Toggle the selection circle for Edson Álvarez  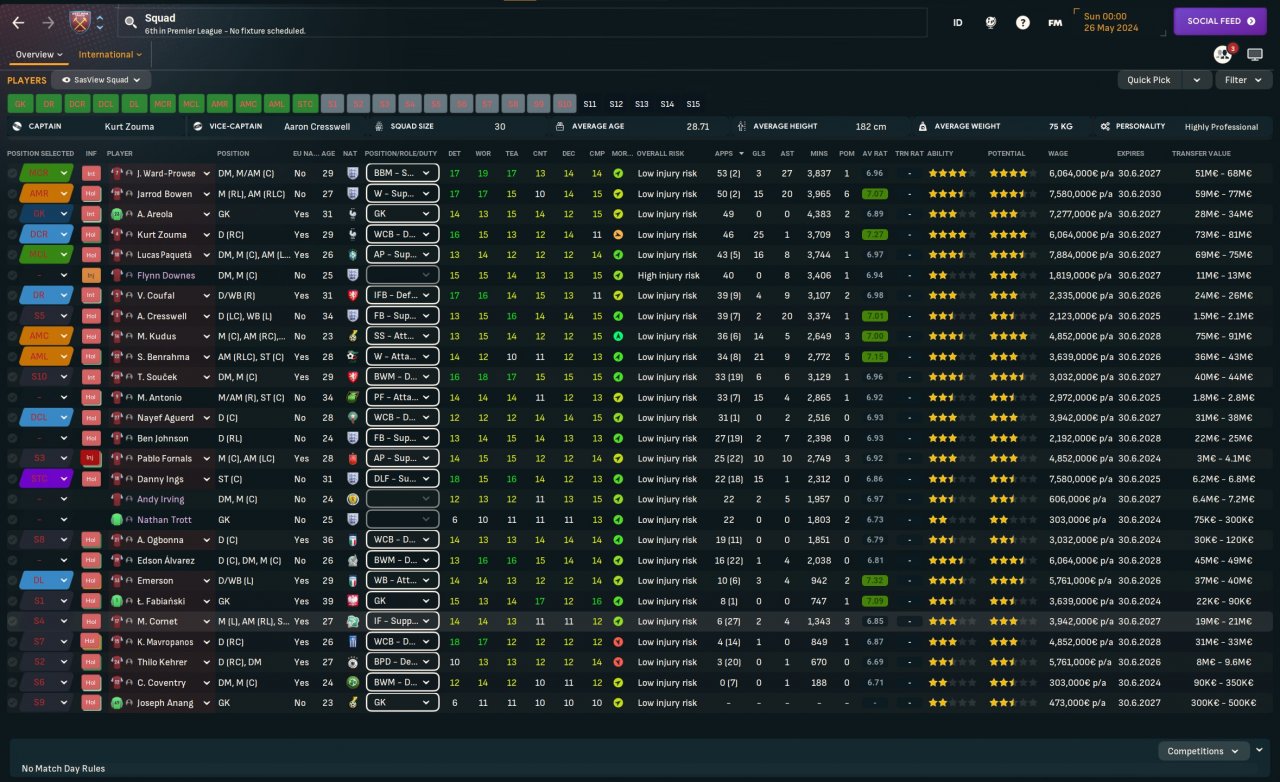[11, 560]
